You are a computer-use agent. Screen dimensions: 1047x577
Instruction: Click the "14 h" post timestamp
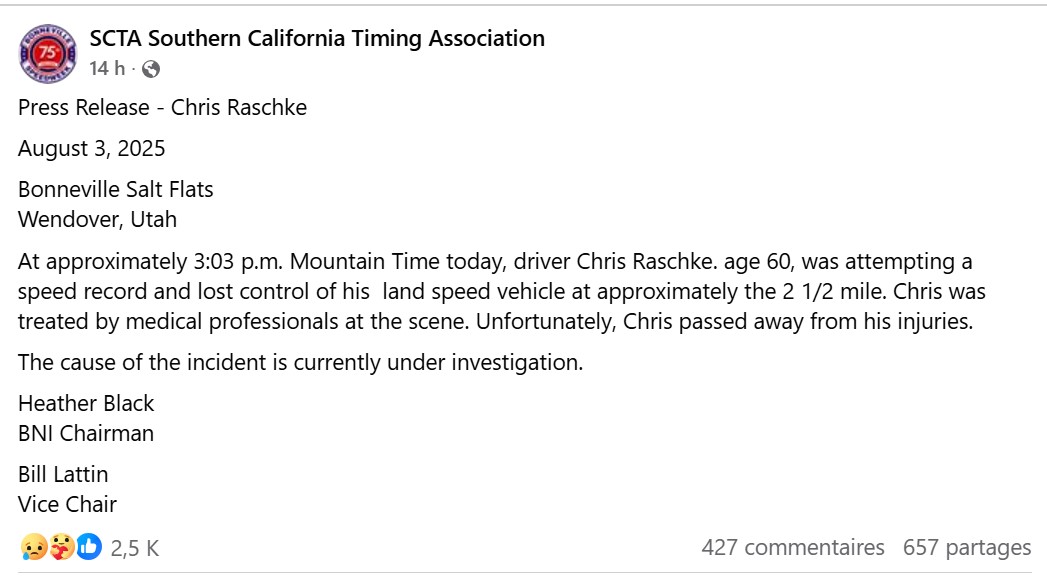click(x=107, y=69)
